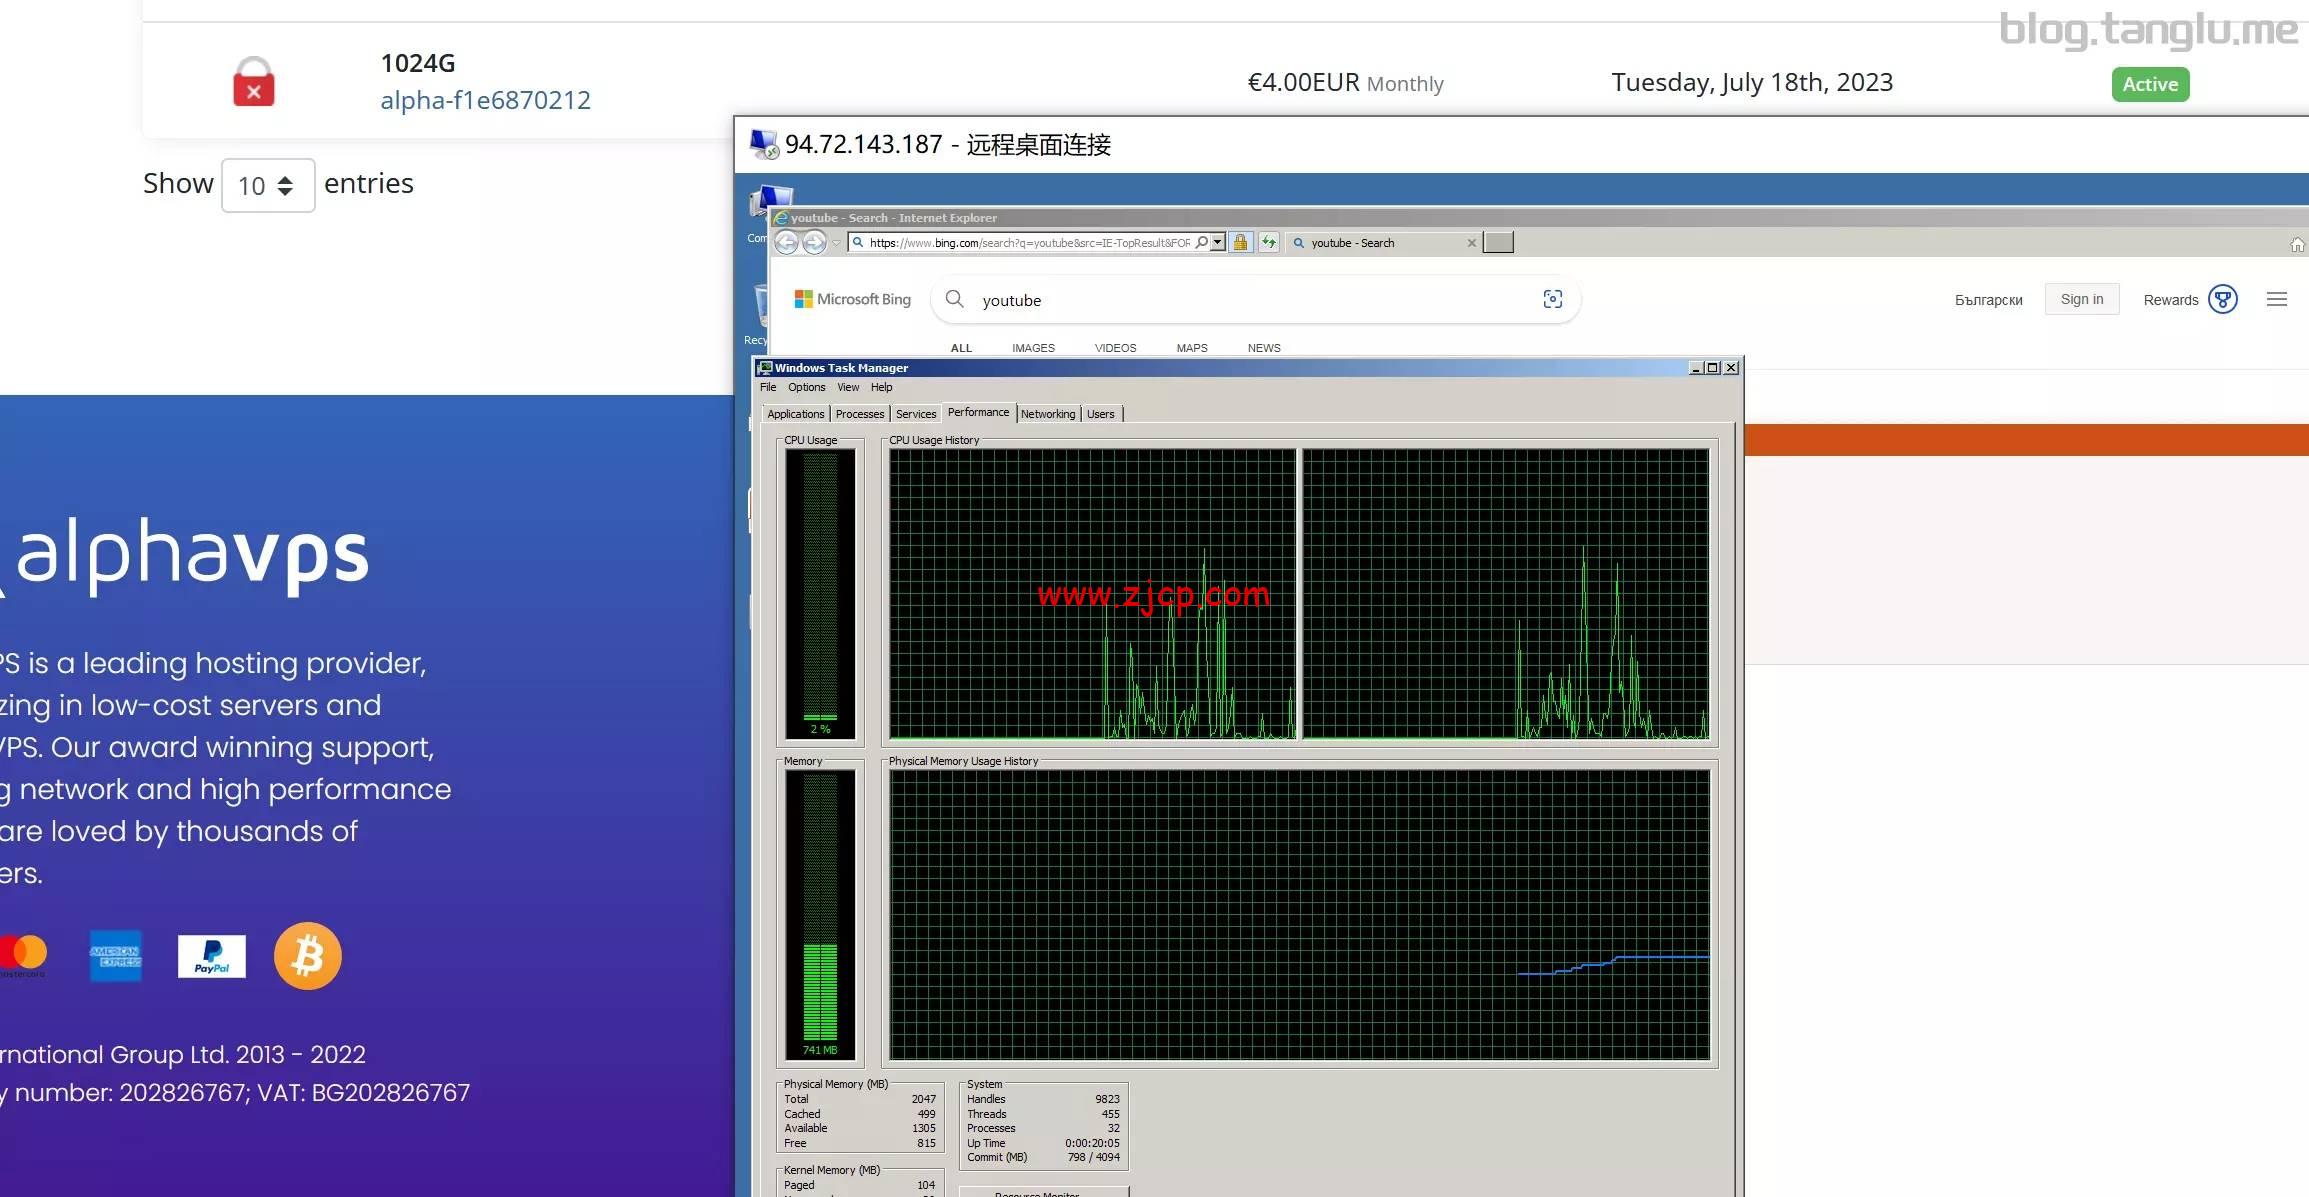Click the American Express payment icon
This screenshot has width=2309, height=1197.
116,956
